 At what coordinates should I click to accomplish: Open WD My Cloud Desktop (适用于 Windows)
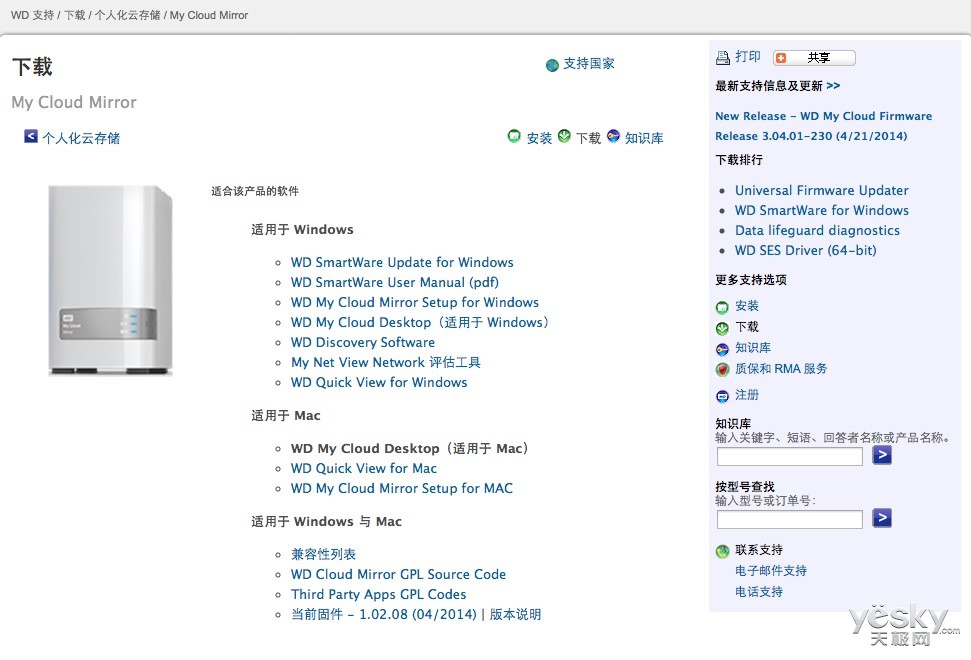(420, 323)
